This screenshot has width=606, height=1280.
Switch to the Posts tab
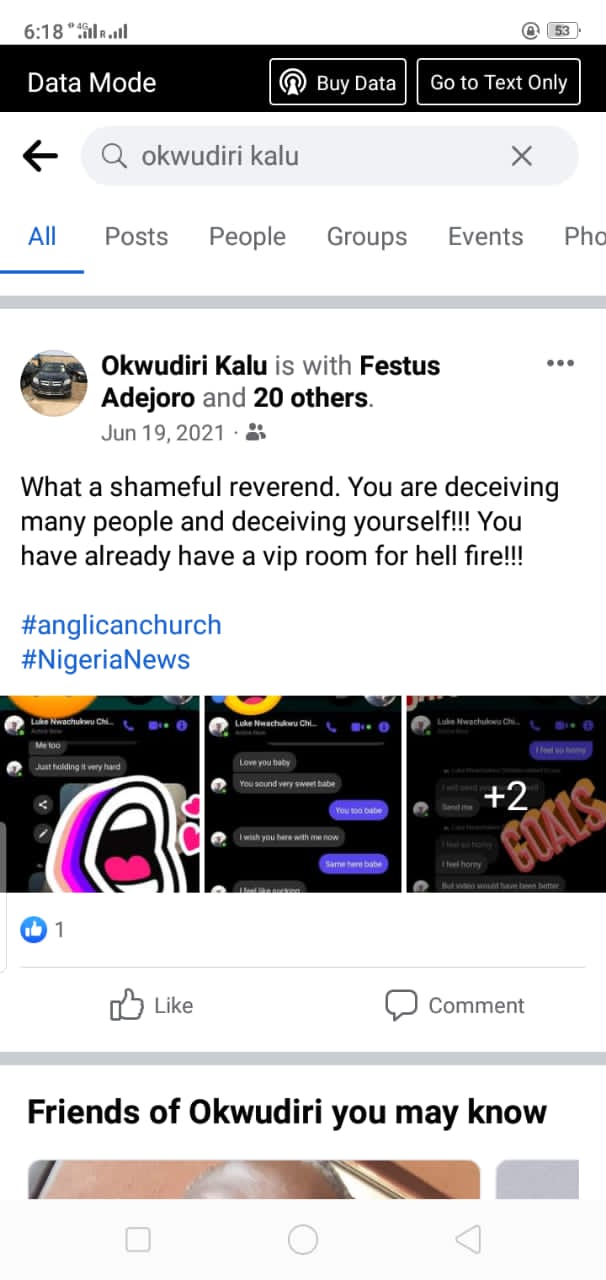pyautogui.click(x=136, y=236)
